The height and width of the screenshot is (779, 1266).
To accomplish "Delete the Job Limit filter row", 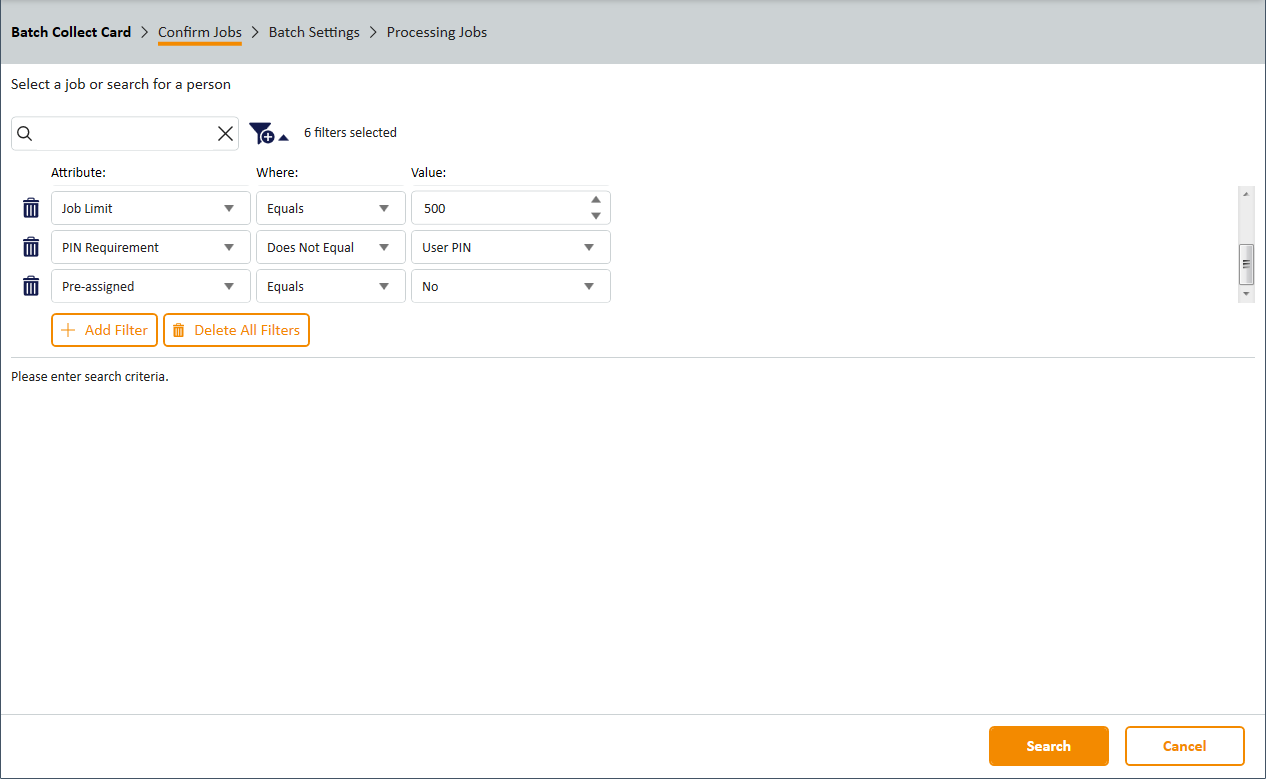I will 31,208.
